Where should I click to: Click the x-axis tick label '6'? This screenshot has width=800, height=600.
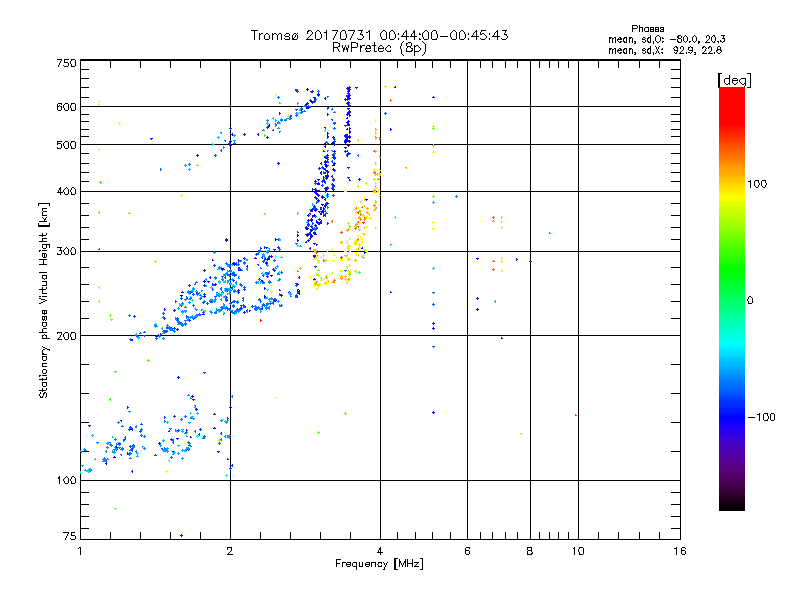[467, 551]
